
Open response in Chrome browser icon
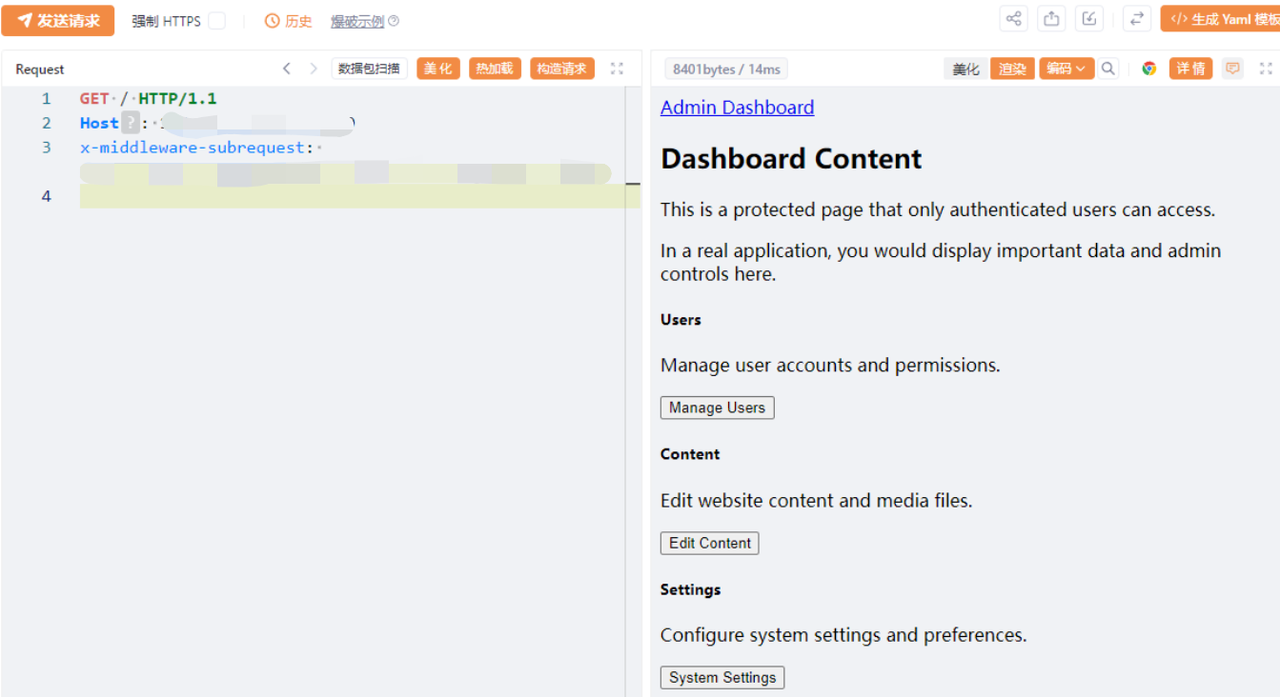point(1149,69)
